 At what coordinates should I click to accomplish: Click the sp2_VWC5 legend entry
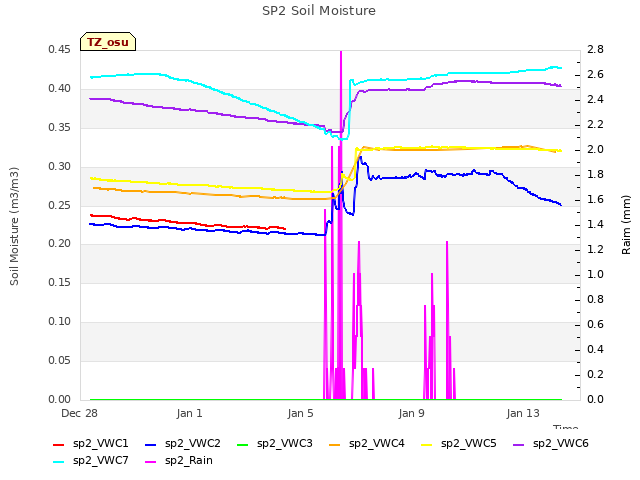pyautogui.click(x=459, y=444)
